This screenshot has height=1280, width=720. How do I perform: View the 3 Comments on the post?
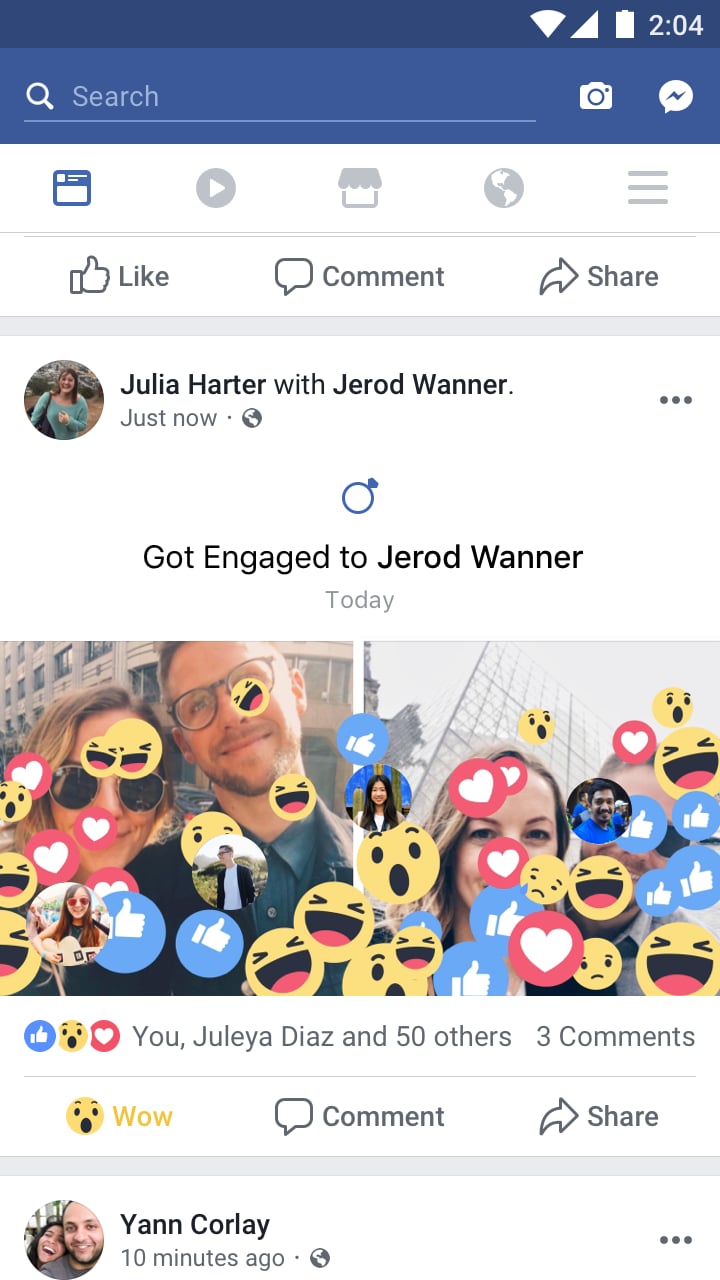click(616, 1036)
